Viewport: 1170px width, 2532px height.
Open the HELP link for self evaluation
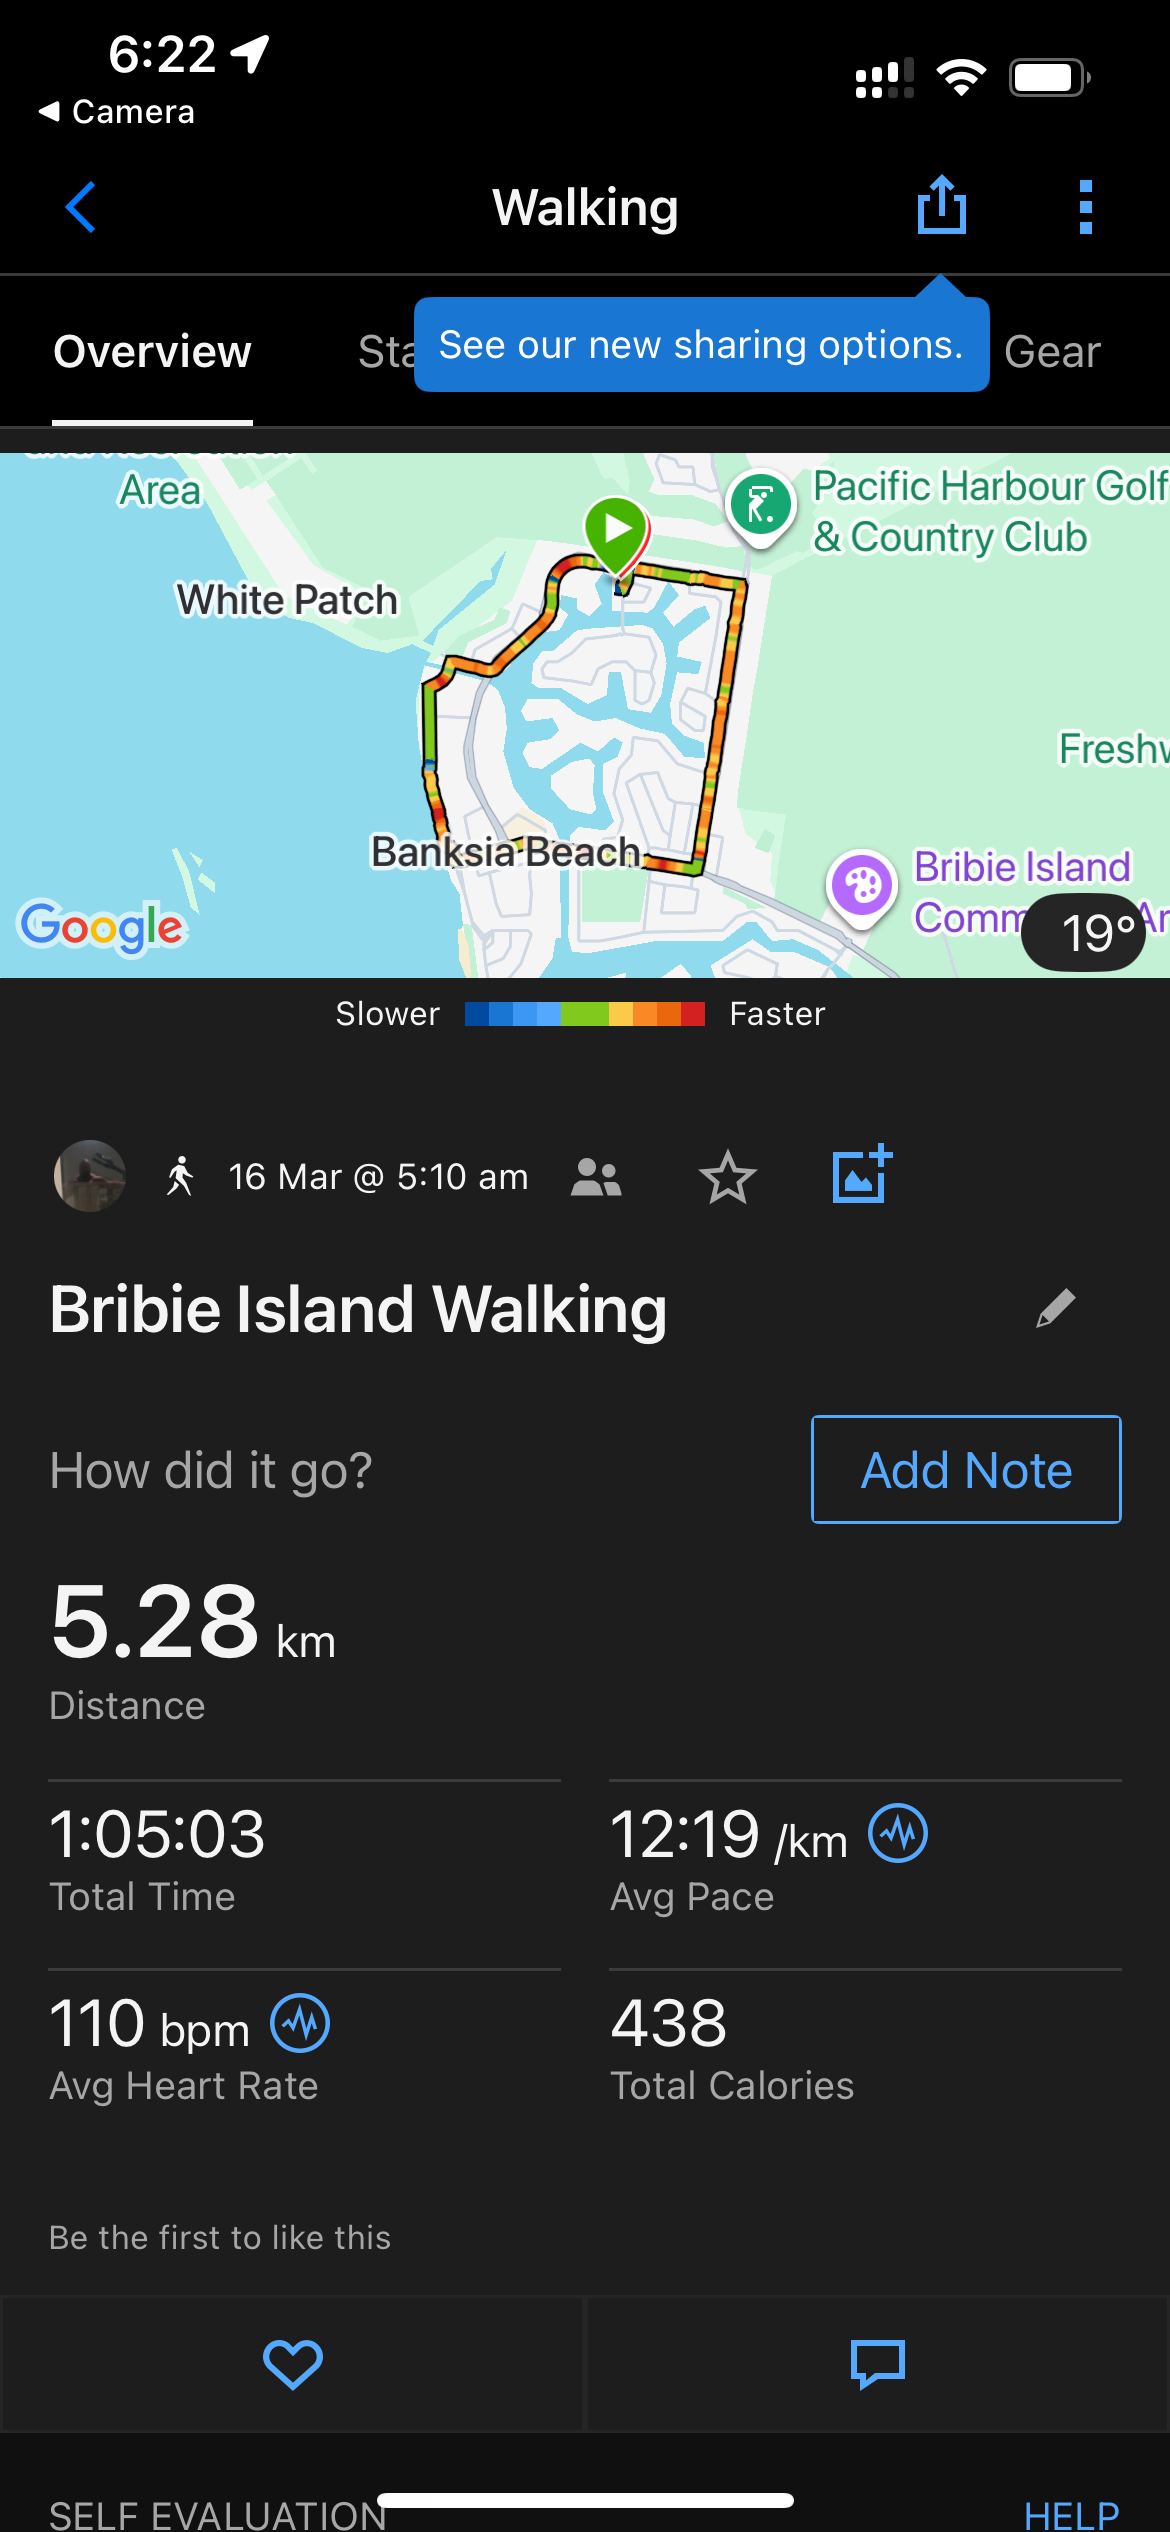click(x=1071, y=2514)
